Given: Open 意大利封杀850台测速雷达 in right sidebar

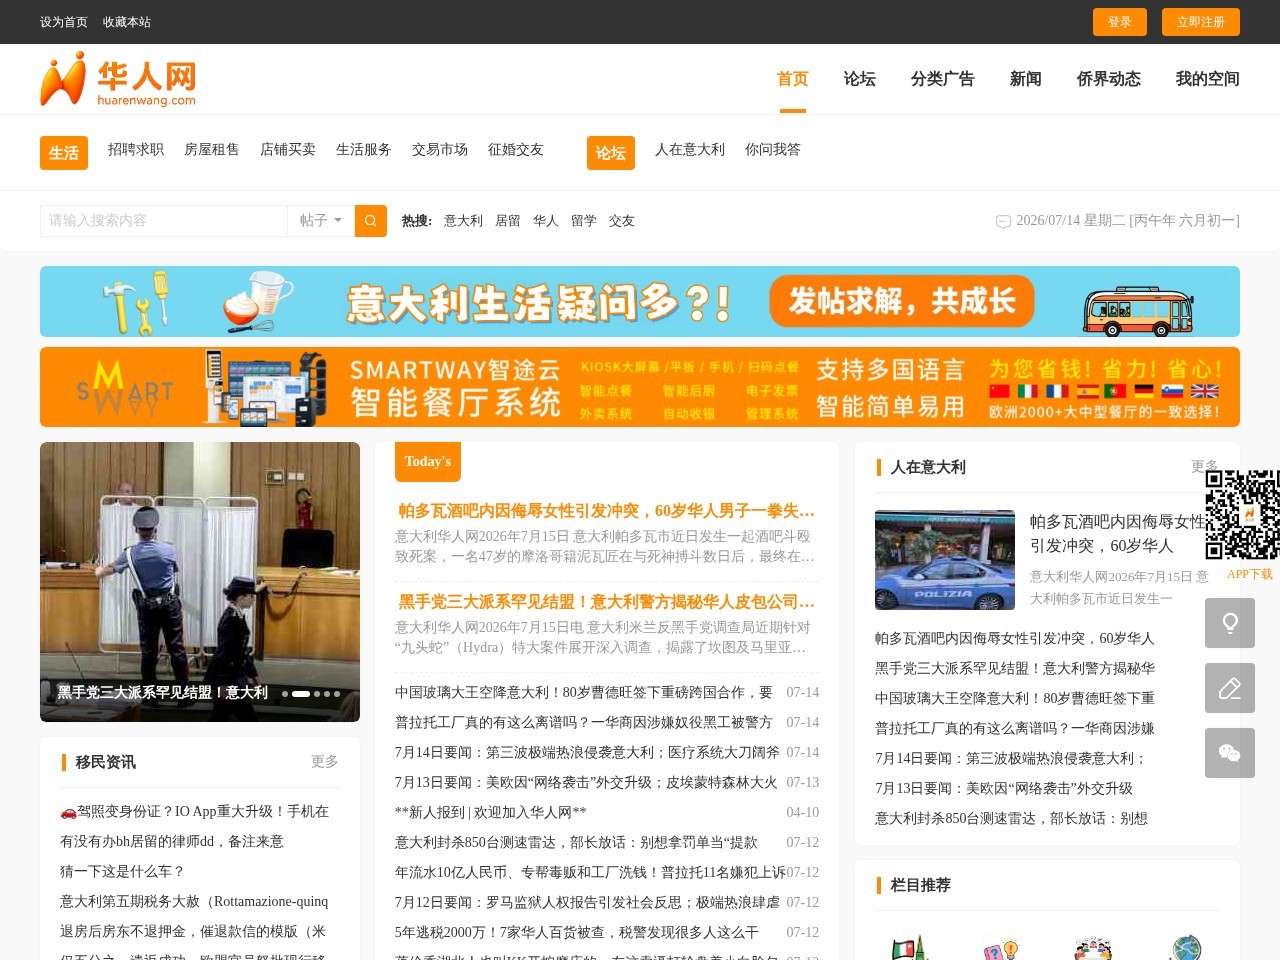Looking at the screenshot, I should click(1011, 818).
